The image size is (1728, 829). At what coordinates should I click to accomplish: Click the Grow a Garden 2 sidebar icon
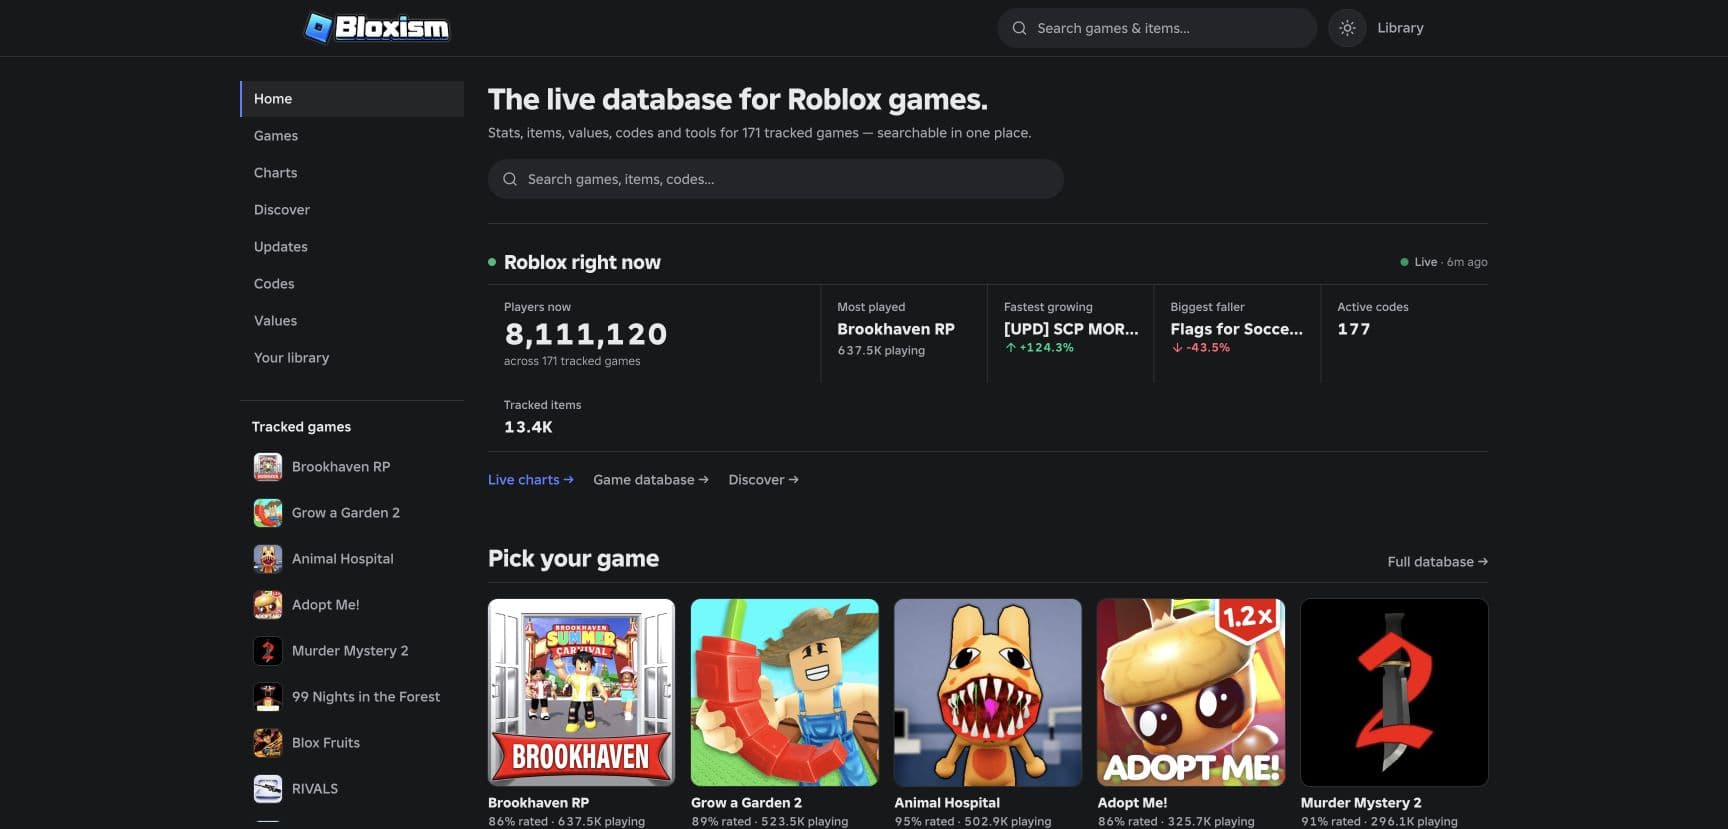click(268, 513)
